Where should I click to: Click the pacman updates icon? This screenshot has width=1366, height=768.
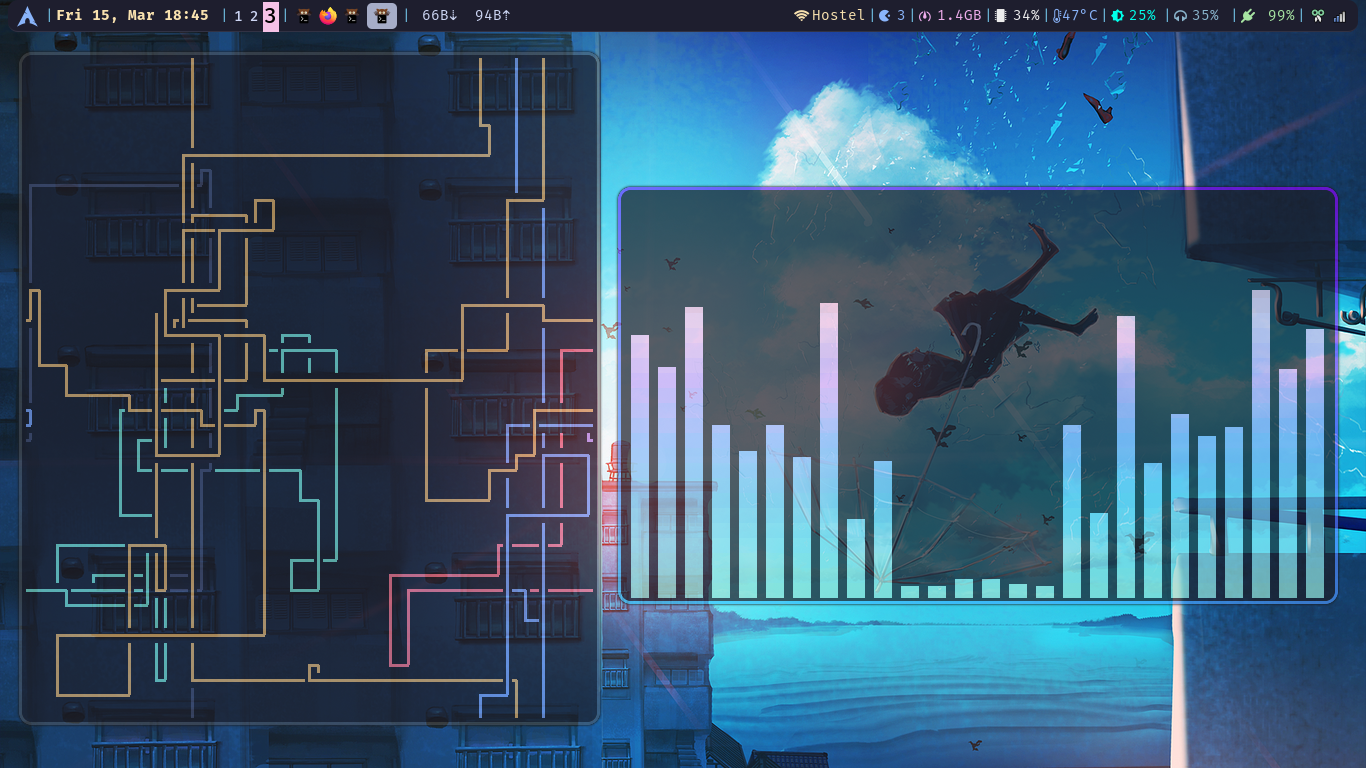click(885, 16)
